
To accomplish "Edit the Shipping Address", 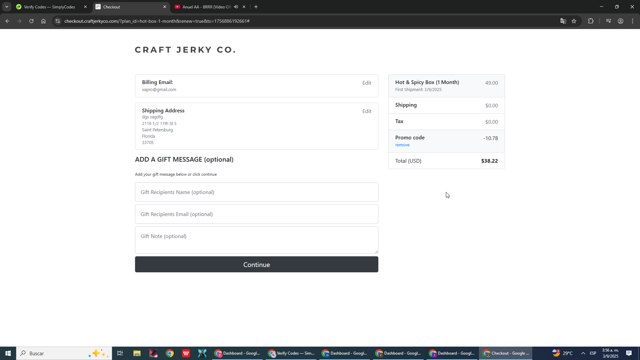I will point(367,111).
